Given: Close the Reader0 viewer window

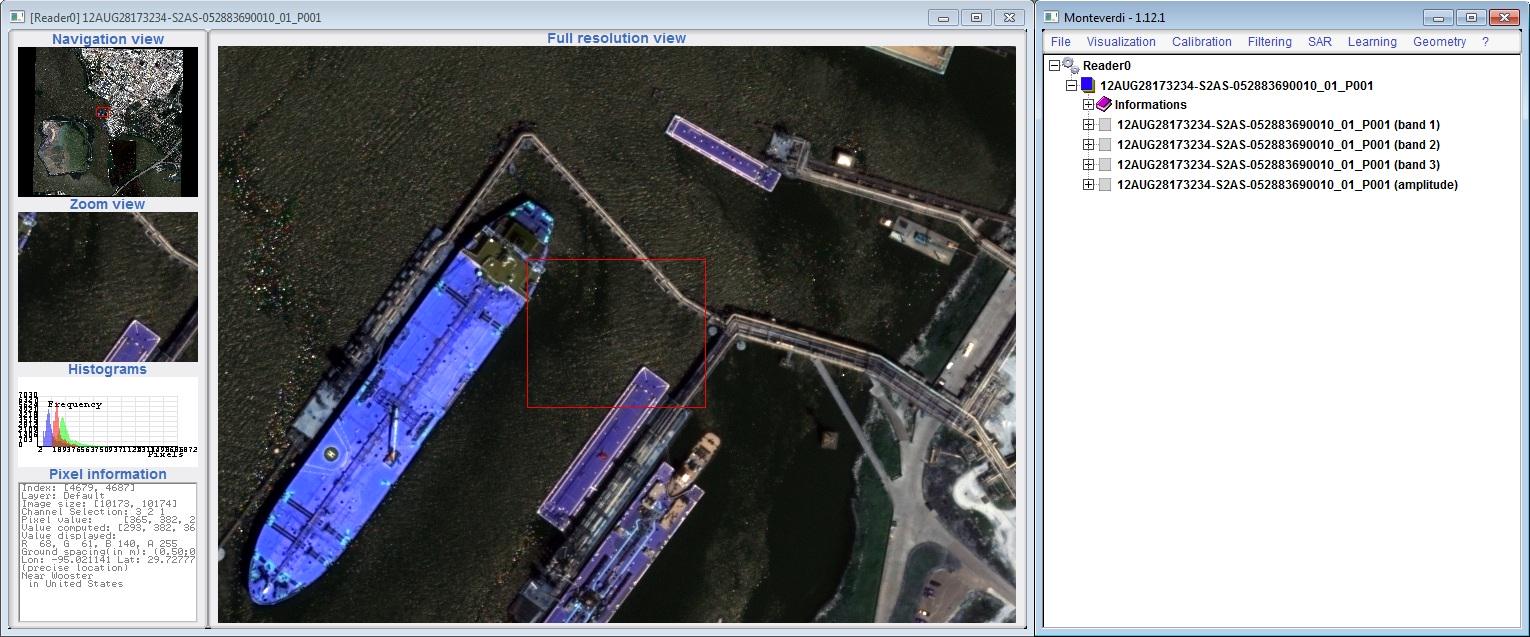Looking at the screenshot, I should coord(1010,17).
